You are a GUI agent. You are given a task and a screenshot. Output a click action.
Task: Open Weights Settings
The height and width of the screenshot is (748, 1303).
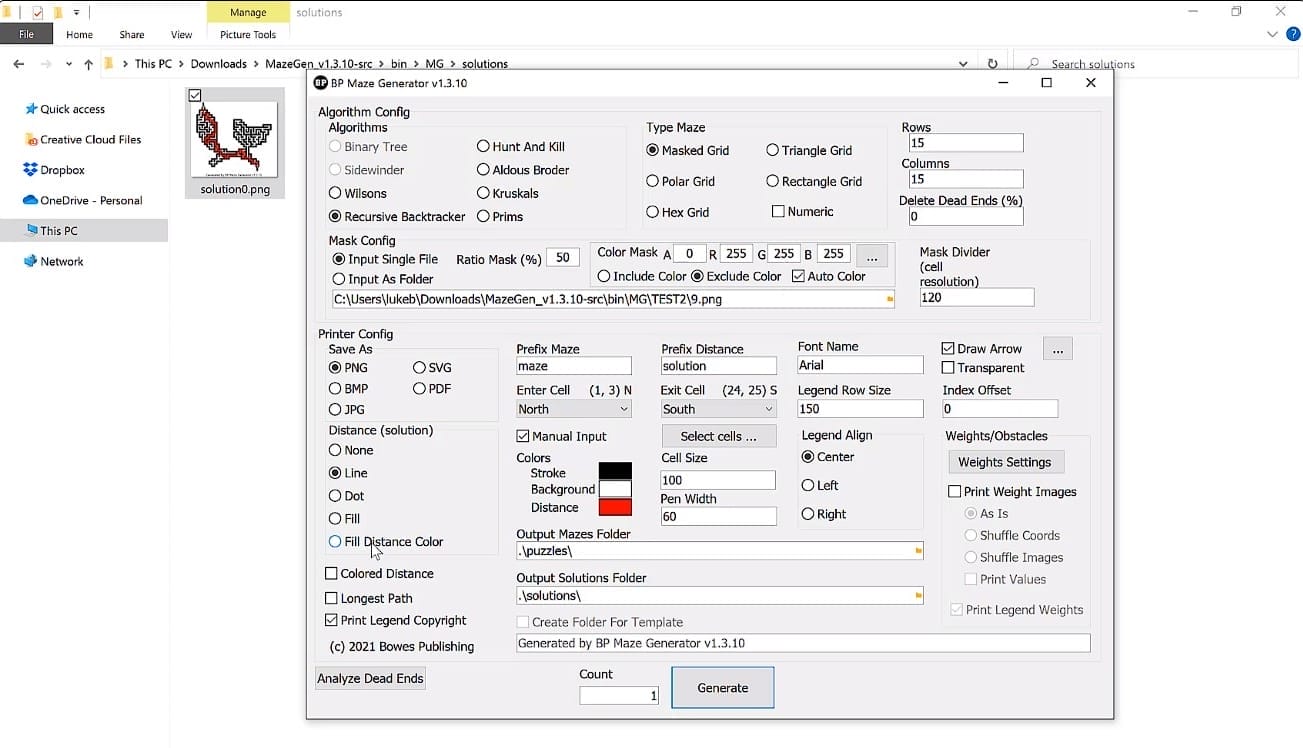point(1005,461)
